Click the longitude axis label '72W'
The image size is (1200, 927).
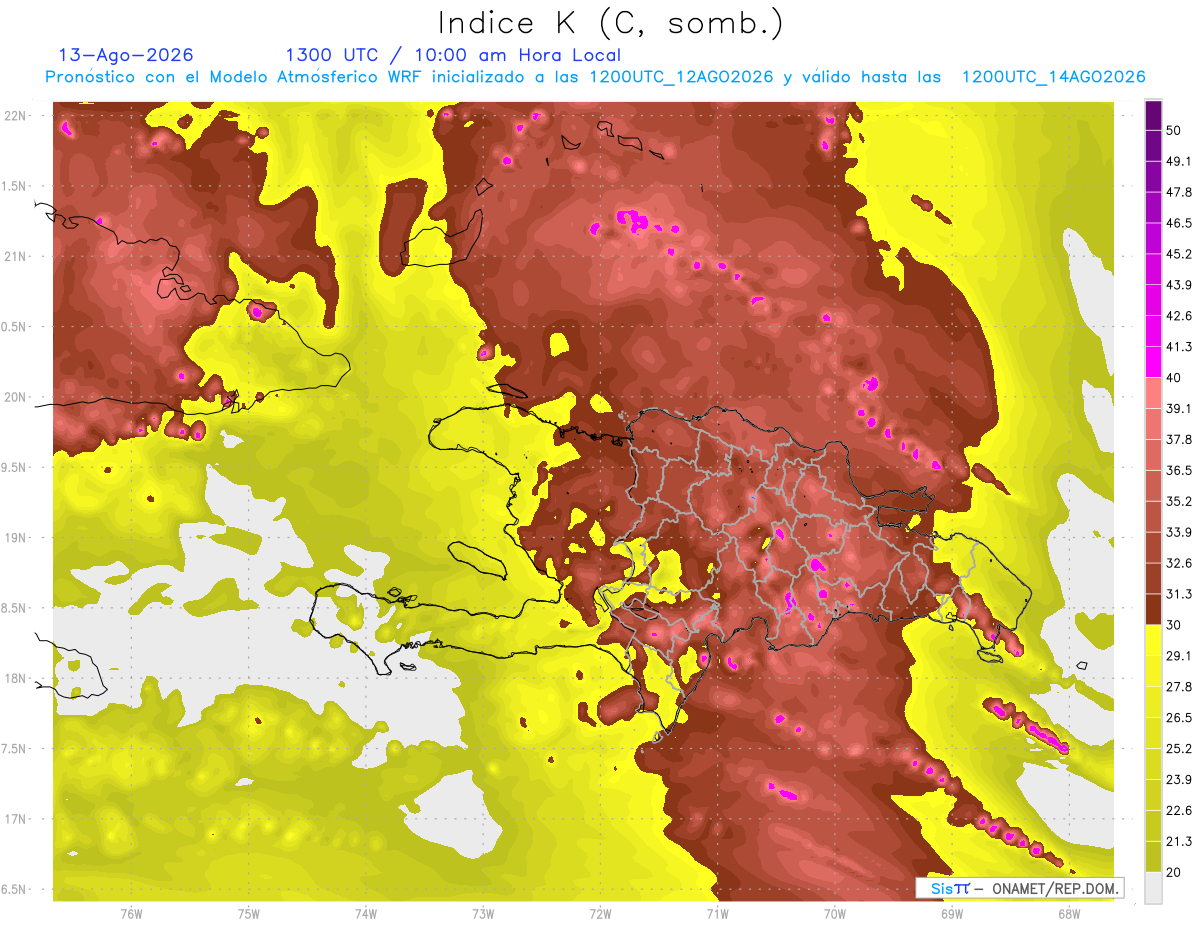click(600, 914)
